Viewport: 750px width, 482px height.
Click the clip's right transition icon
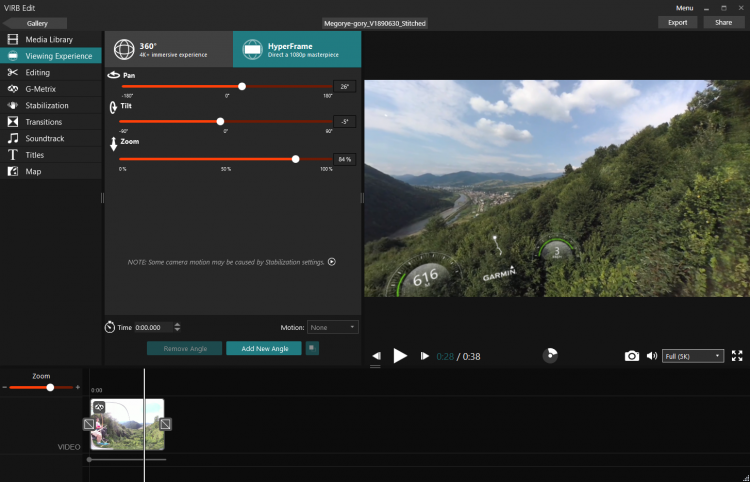point(165,424)
